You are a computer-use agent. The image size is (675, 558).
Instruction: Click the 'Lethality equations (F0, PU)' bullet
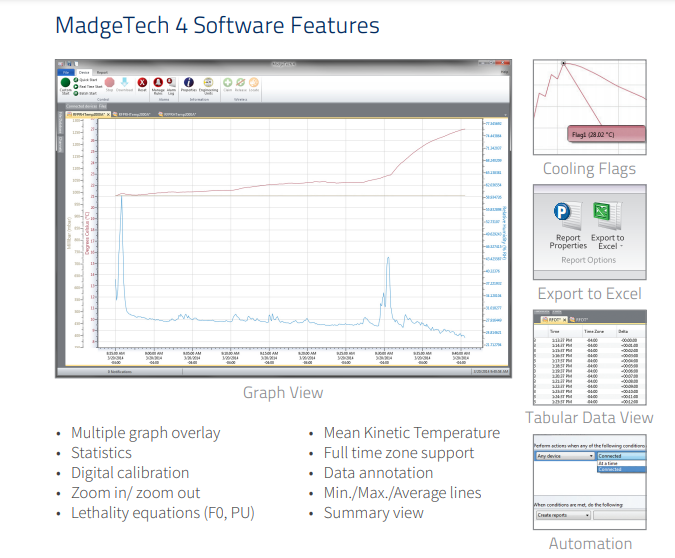163,513
